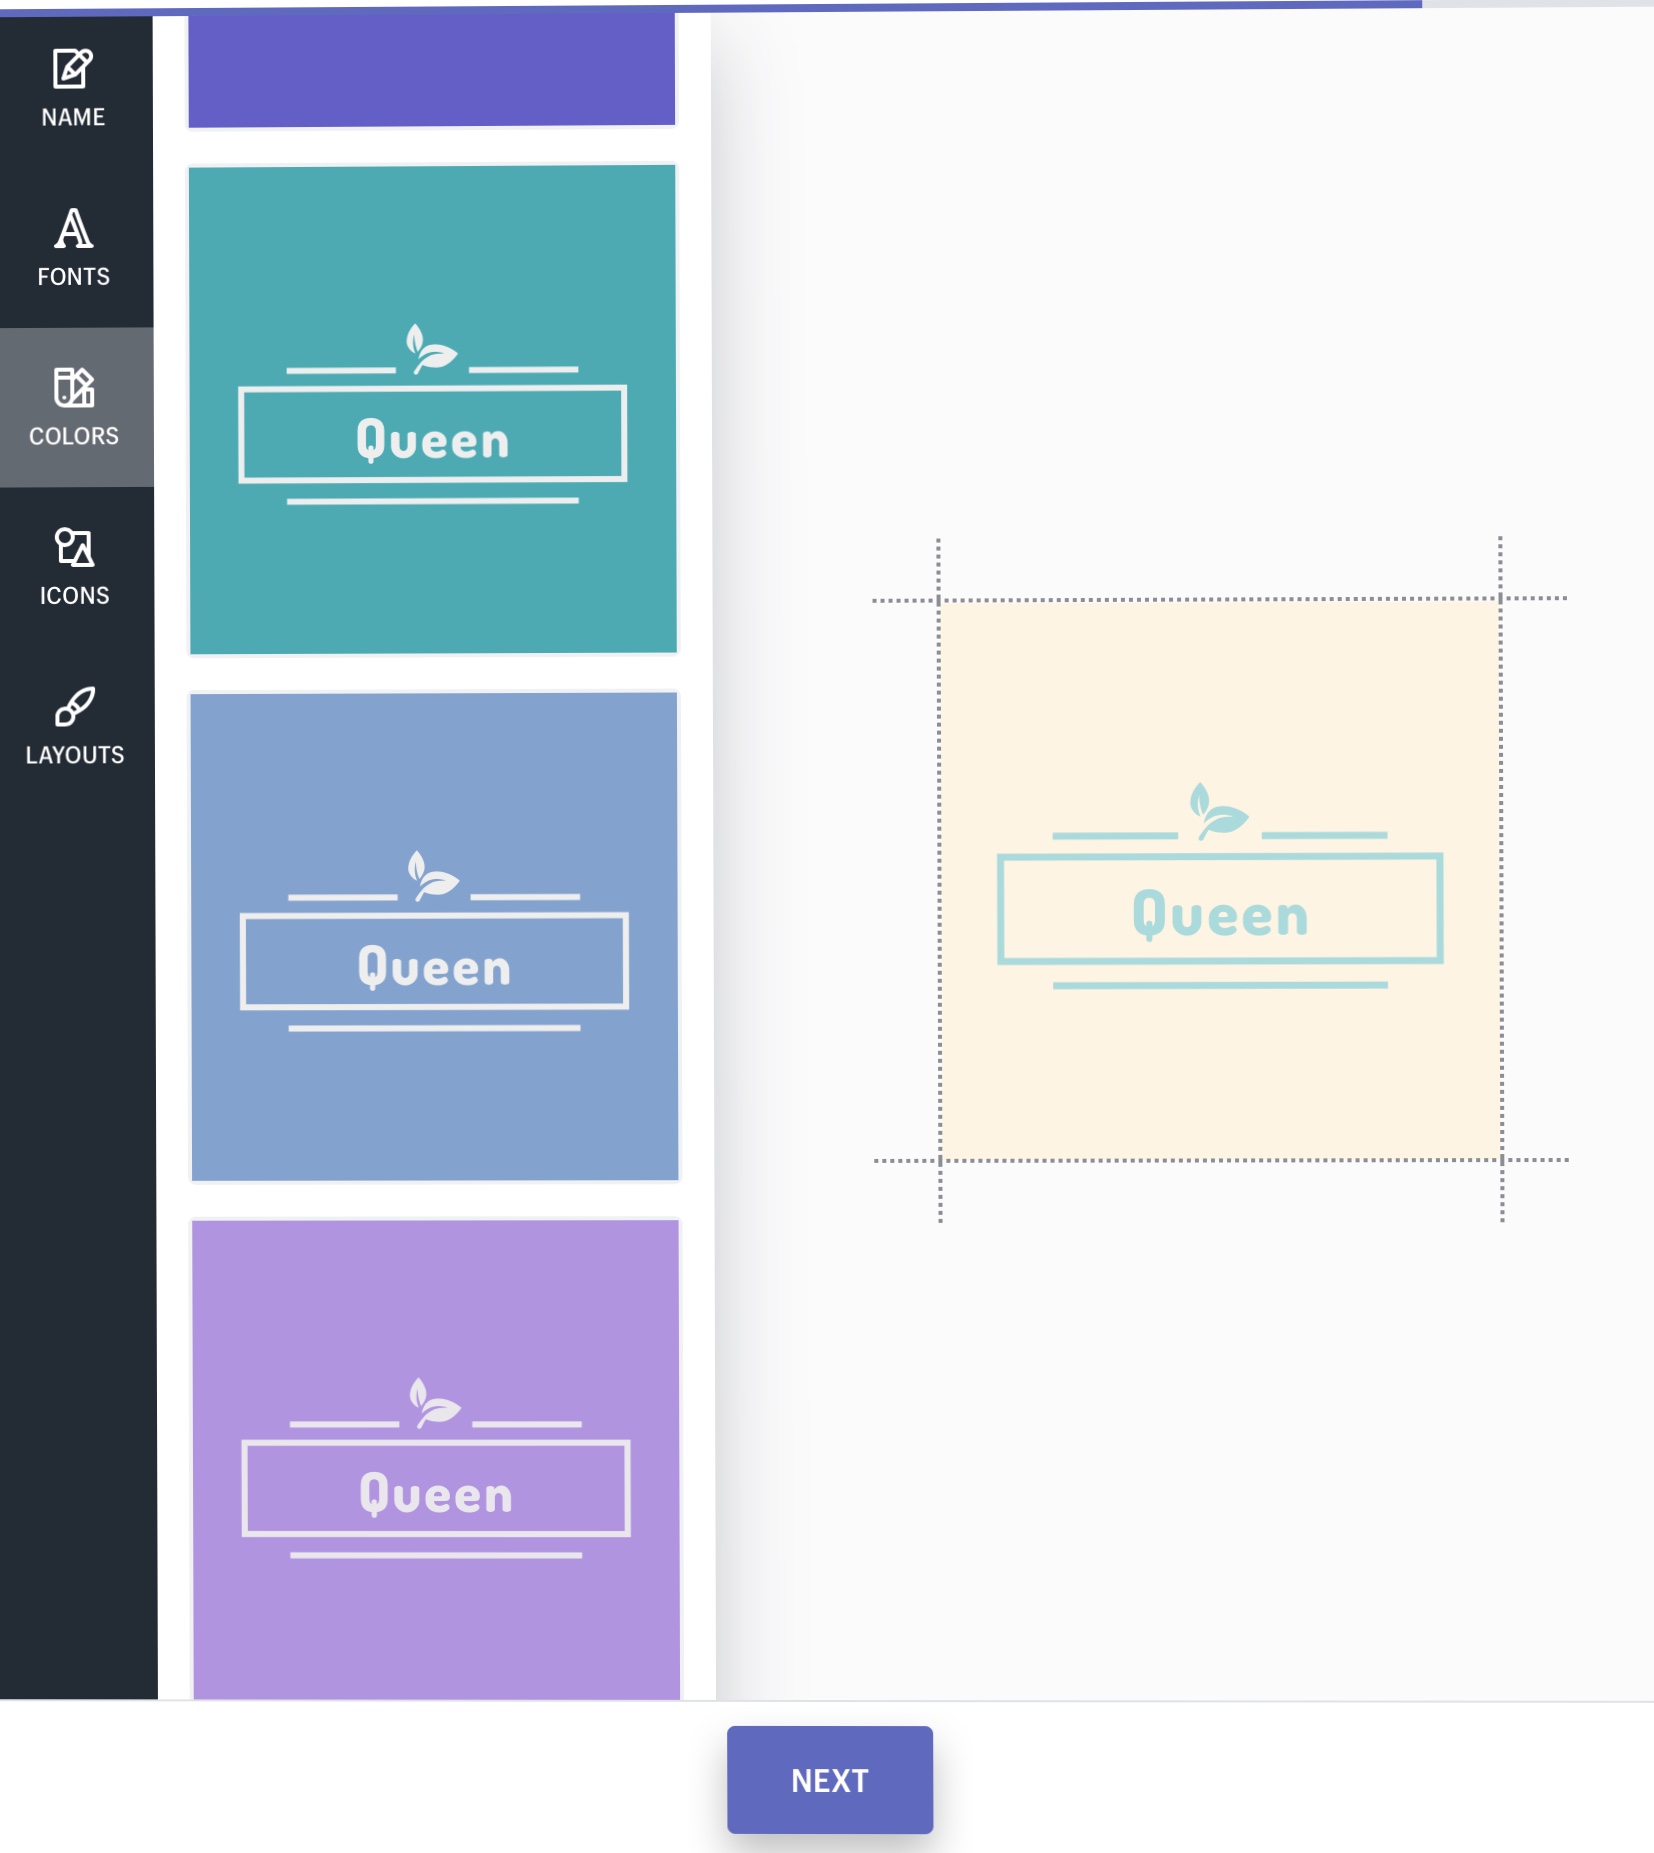Click the NEXT button
Image resolution: width=1654 pixels, height=1853 pixels.
829,1780
